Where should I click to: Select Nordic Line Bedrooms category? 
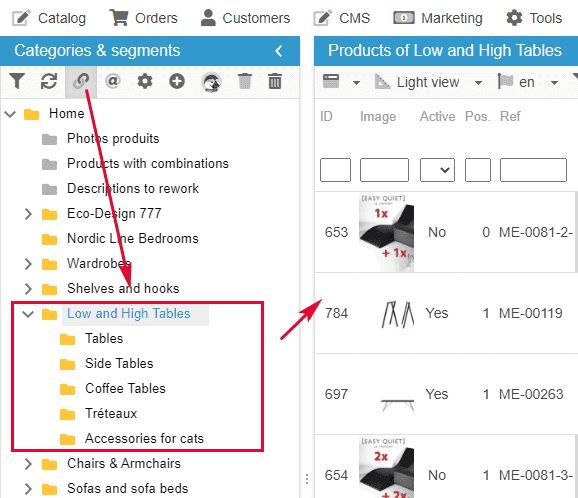tap(133, 238)
